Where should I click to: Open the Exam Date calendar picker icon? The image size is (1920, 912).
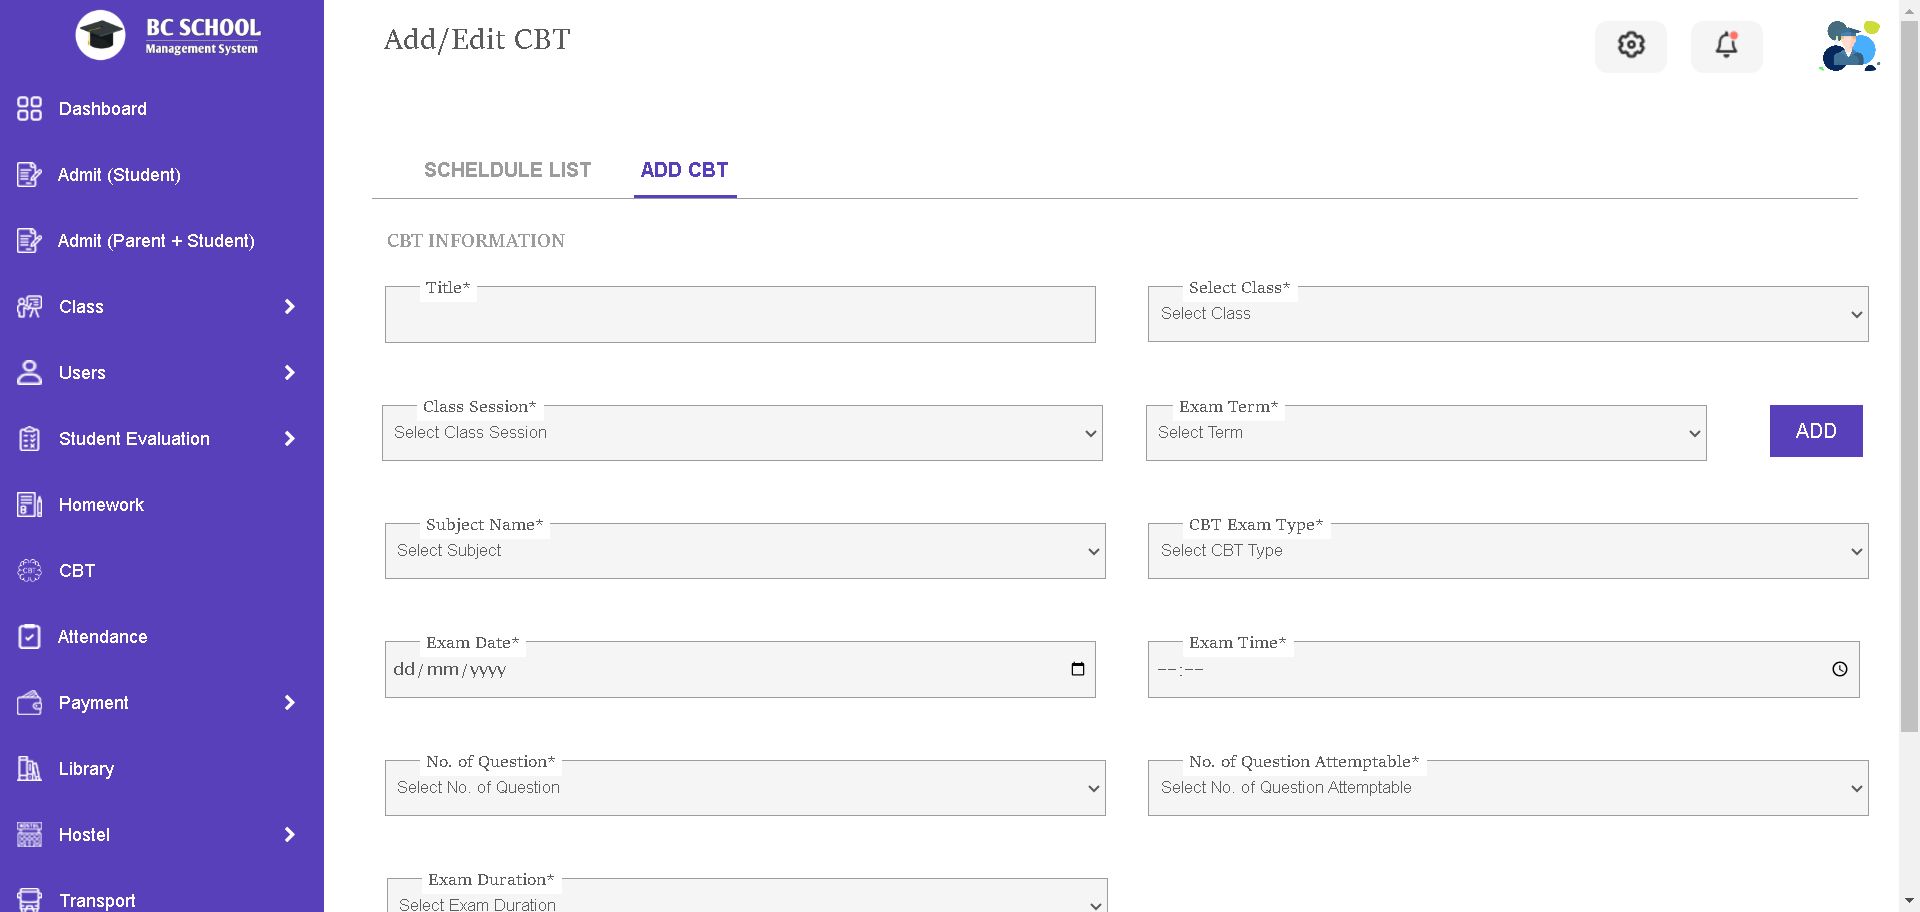click(x=1077, y=669)
